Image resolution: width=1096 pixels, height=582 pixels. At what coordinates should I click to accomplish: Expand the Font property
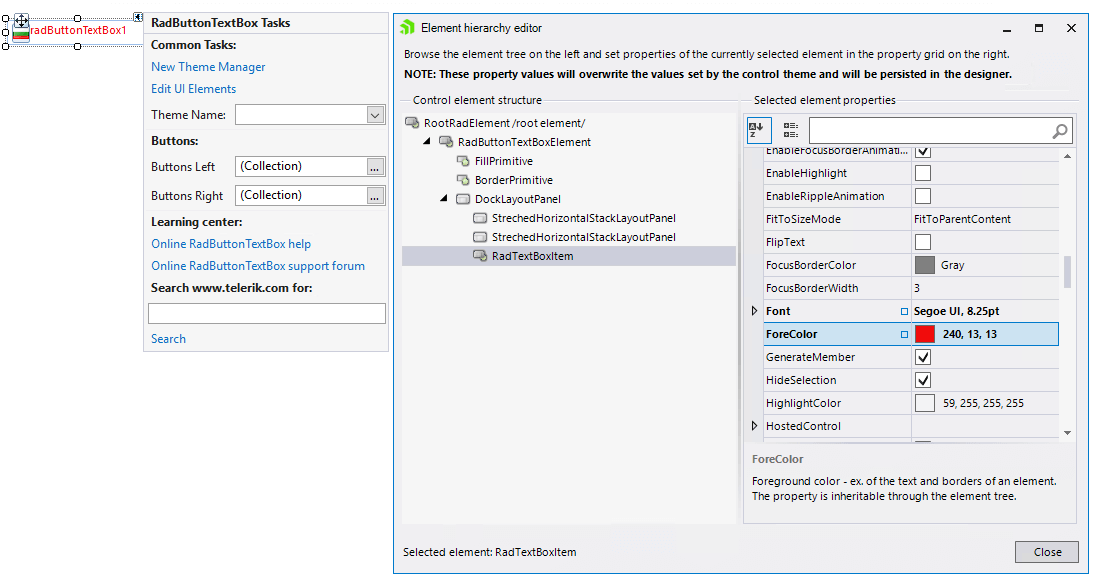pyautogui.click(x=754, y=312)
